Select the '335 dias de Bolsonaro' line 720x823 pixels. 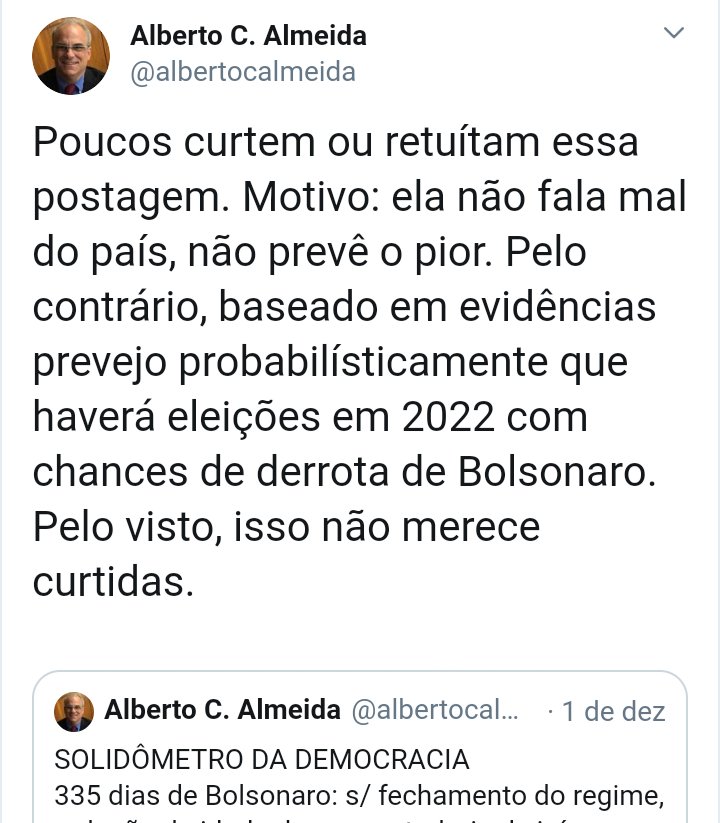pyautogui.click(x=359, y=796)
